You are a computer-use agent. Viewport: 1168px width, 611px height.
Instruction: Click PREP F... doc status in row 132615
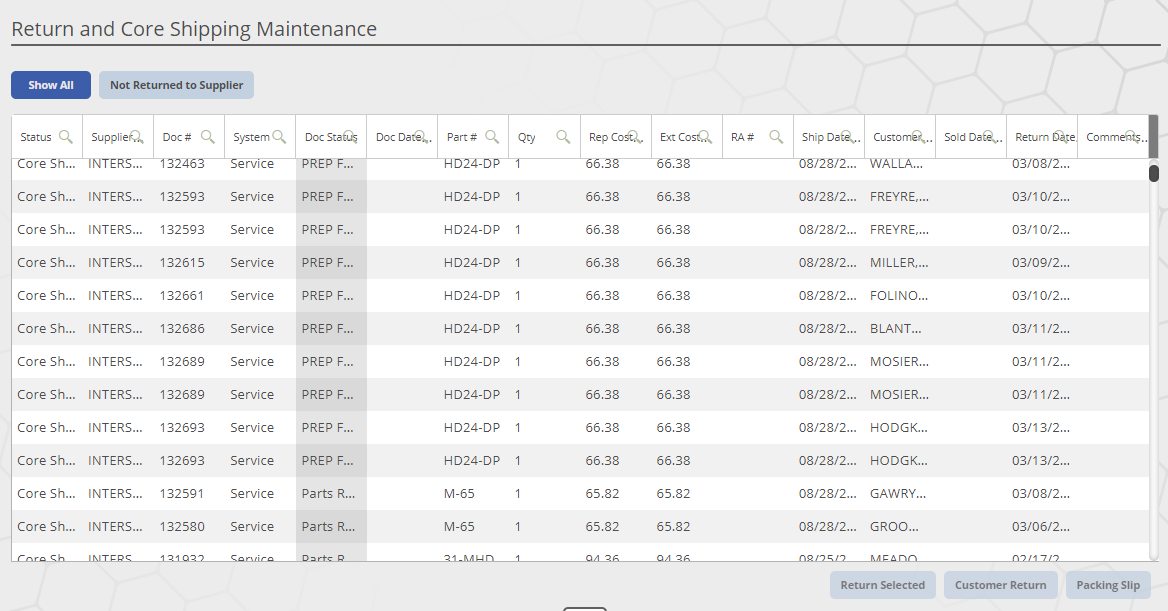click(331, 262)
